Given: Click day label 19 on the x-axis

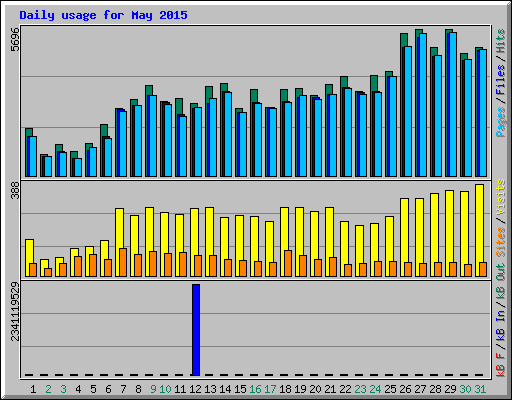Looking at the screenshot, I should [300, 389].
